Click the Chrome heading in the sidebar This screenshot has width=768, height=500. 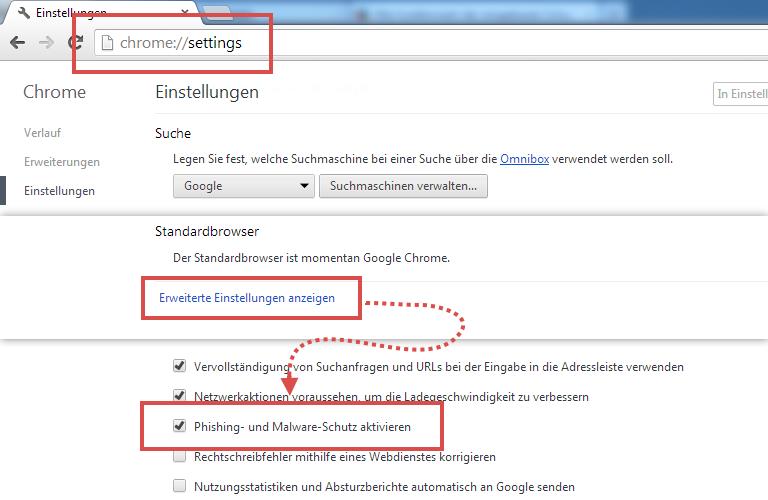(x=54, y=92)
